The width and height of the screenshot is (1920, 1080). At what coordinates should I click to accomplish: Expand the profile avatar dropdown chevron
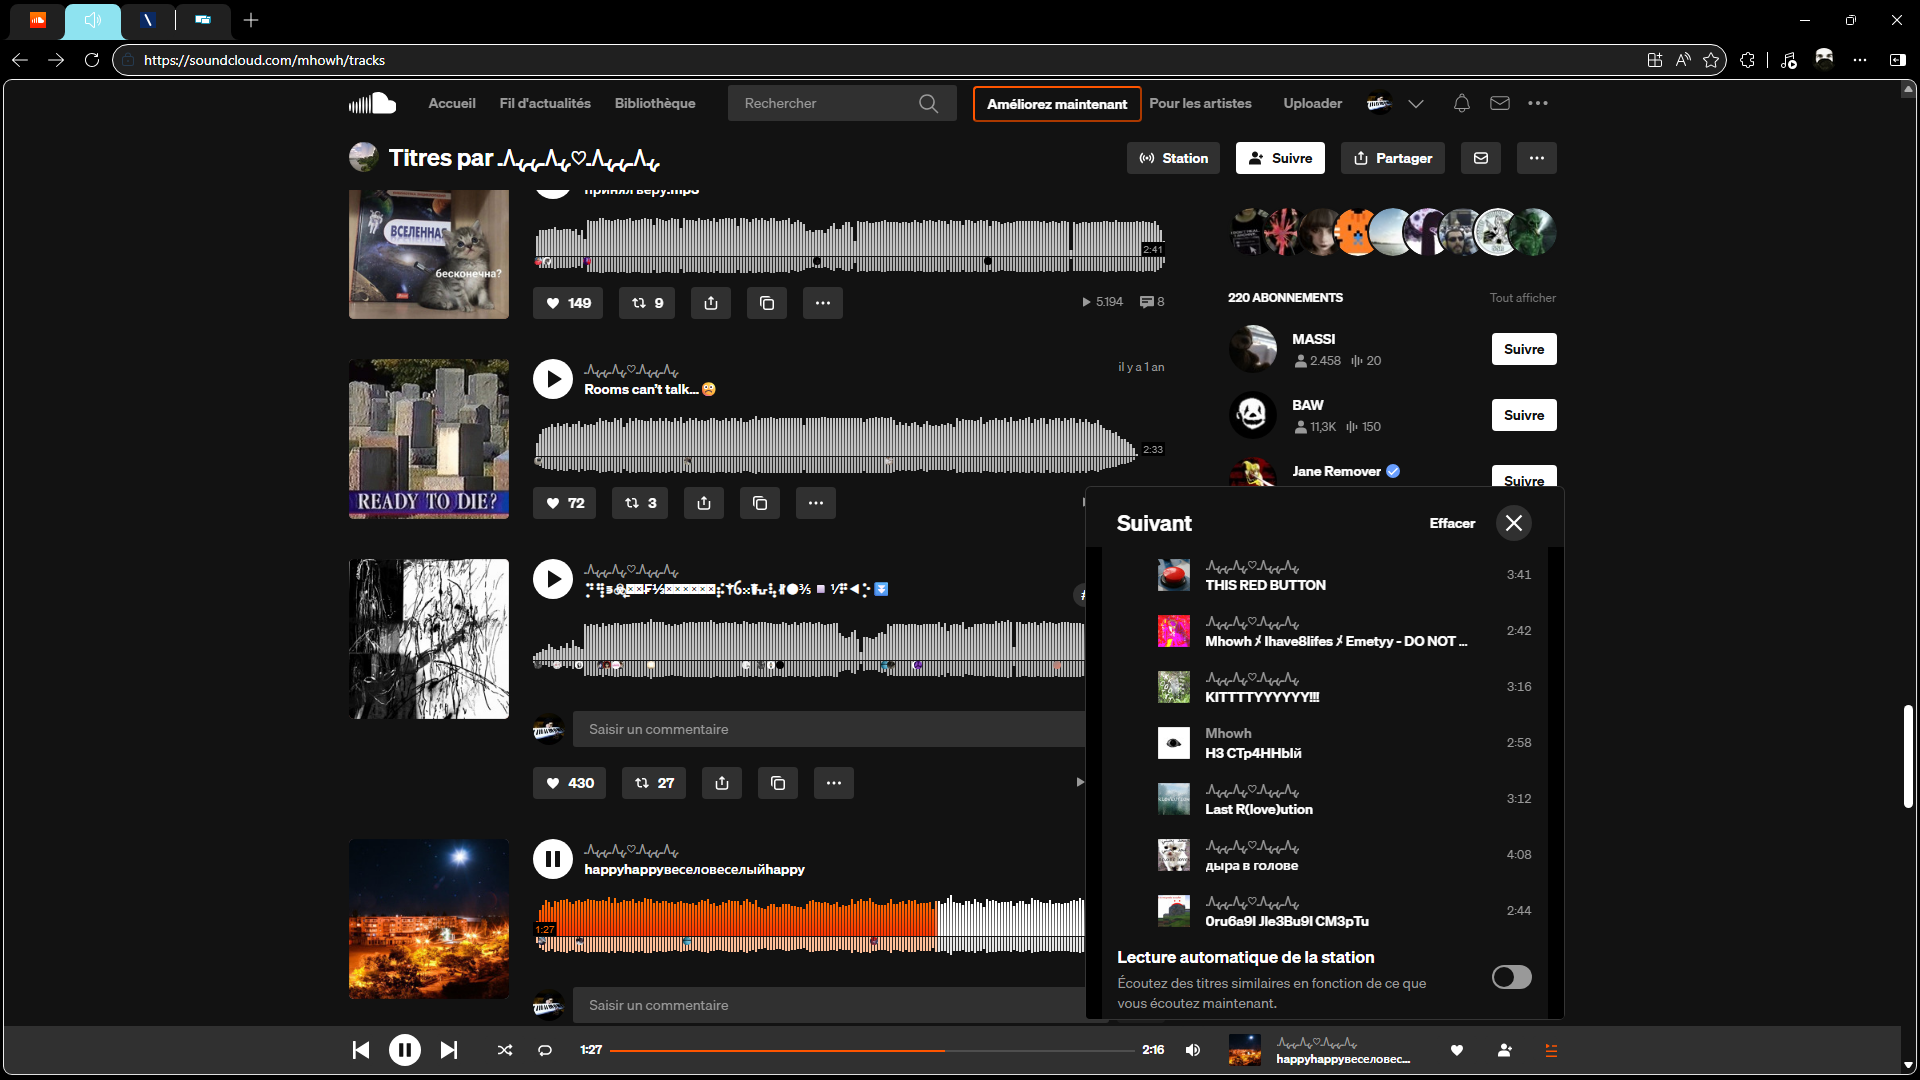(1416, 103)
